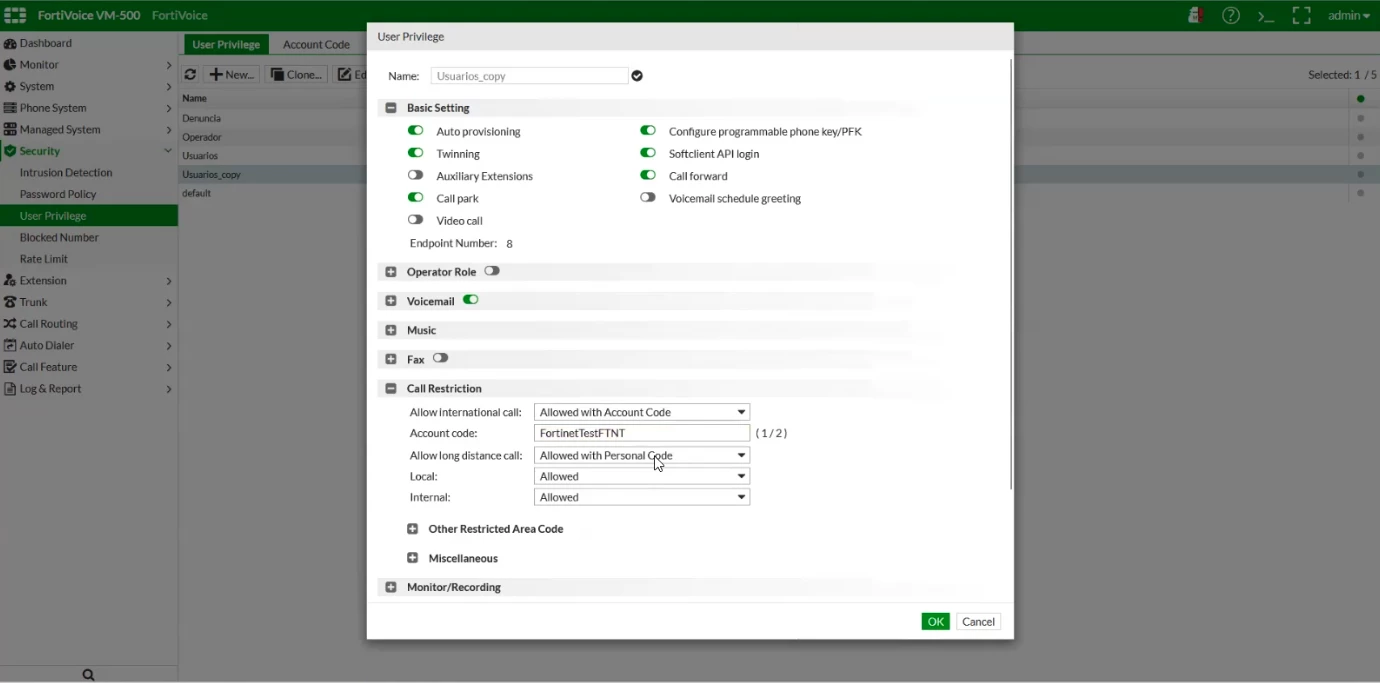
Task: Open the help question mark icon
Action: (x=1231, y=15)
